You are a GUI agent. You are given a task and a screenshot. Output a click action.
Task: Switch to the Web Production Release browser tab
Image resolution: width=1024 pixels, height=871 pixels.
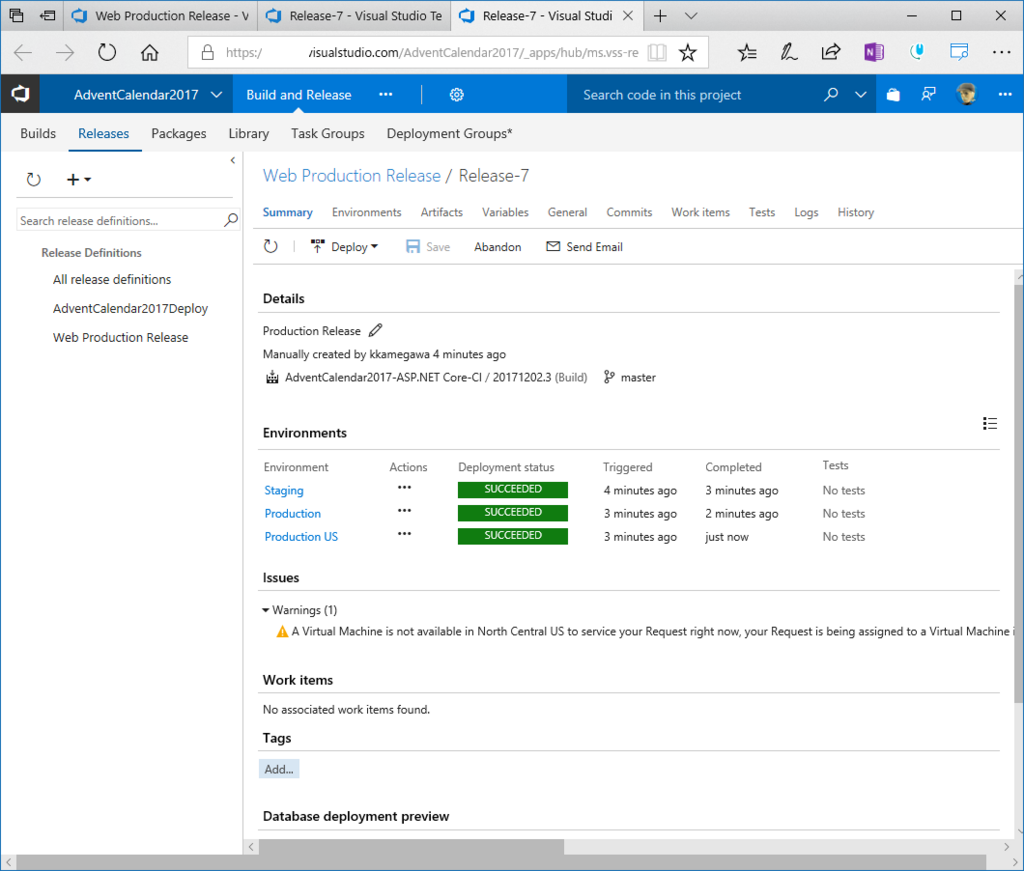pos(161,16)
